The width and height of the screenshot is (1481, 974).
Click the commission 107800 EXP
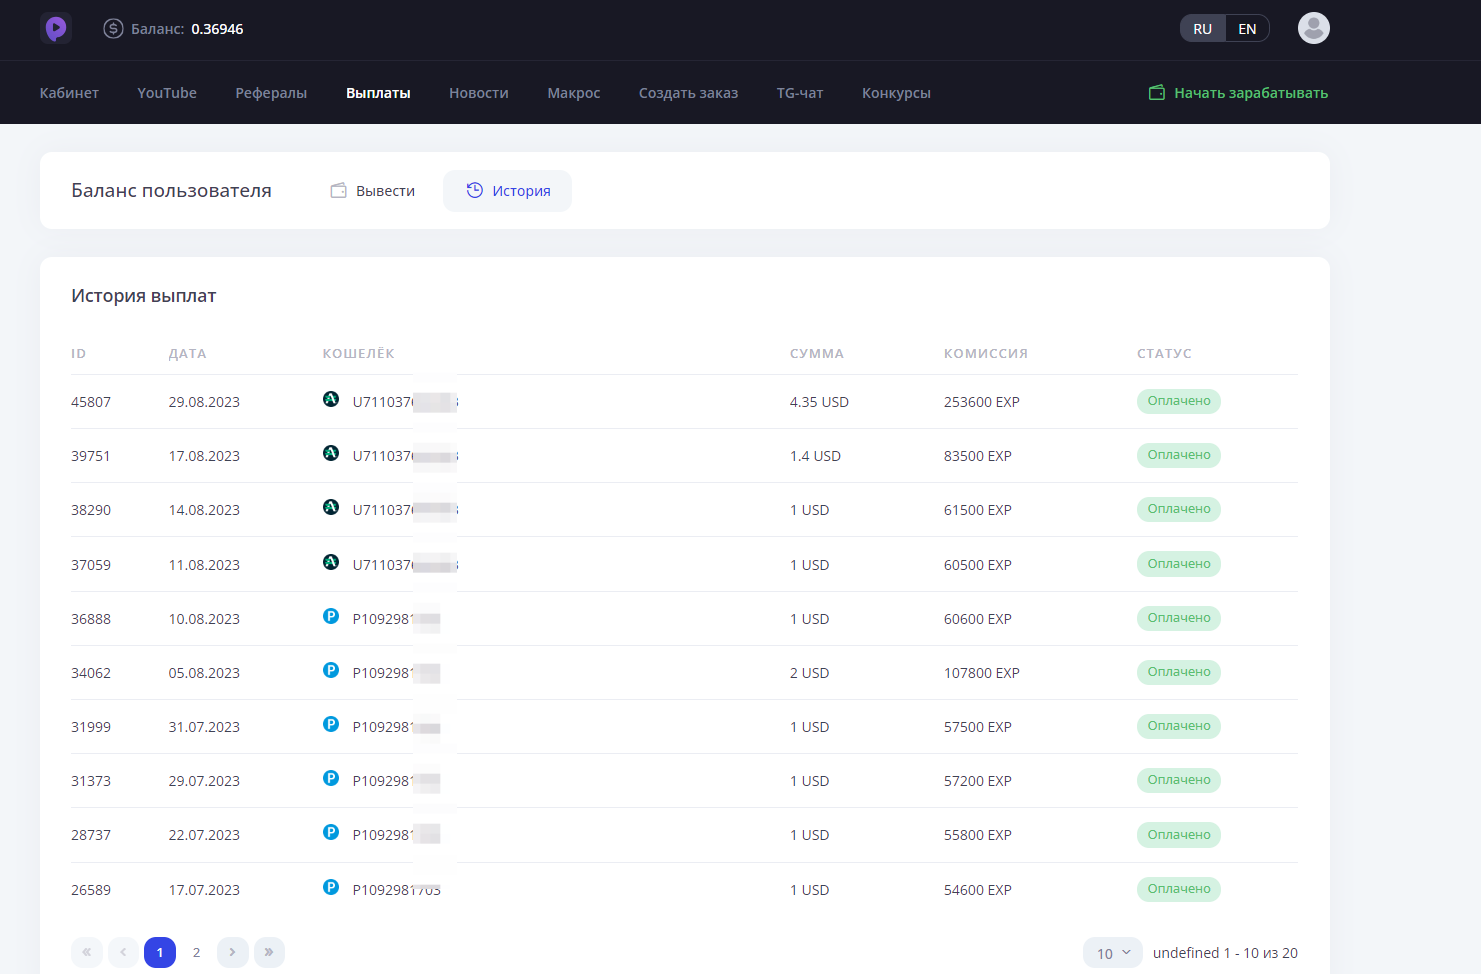(982, 673)
